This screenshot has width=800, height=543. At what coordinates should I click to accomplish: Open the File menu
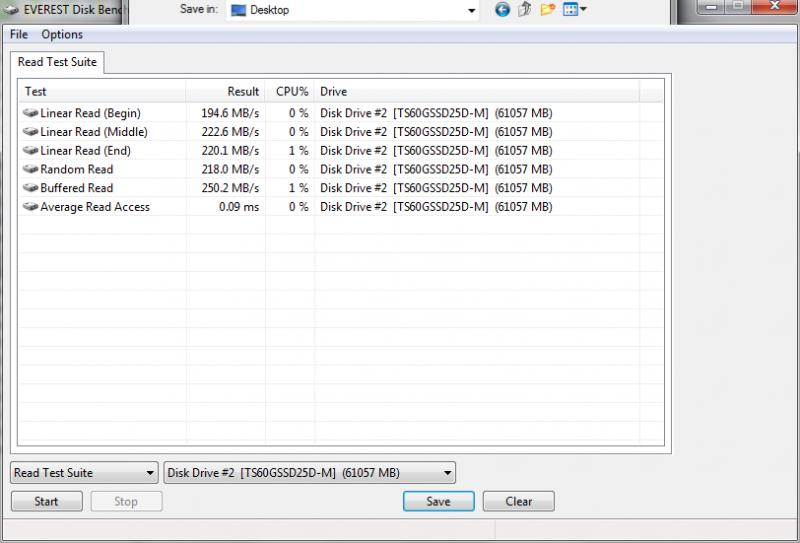click(19, 35)
